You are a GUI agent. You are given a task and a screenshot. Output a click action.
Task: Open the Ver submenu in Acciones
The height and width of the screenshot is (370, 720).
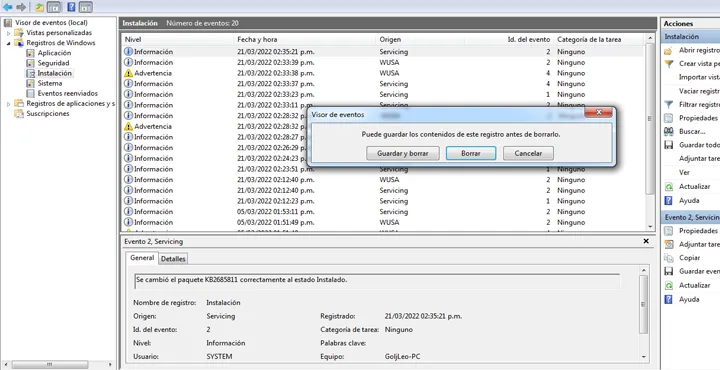click(684, 173)
